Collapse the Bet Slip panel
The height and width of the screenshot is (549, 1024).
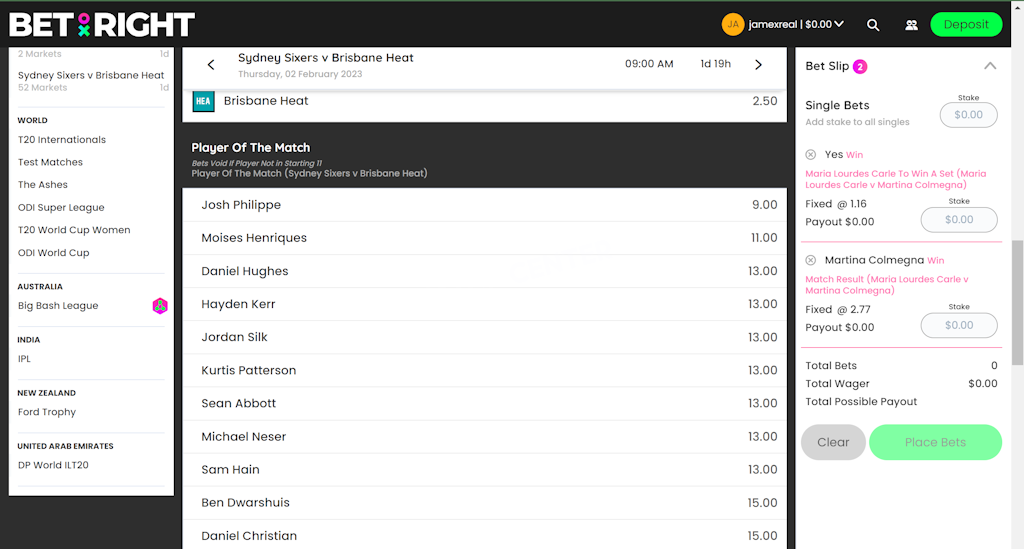990,66
